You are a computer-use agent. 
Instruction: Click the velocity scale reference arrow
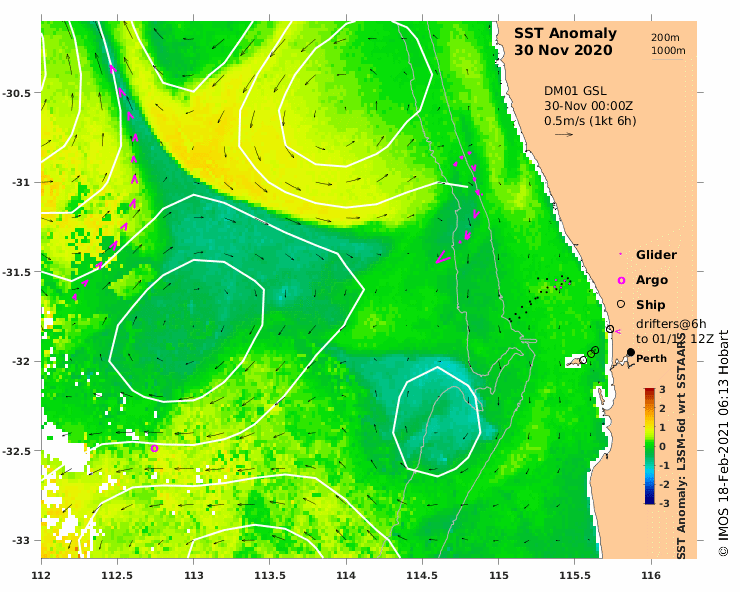pos(563,135)
